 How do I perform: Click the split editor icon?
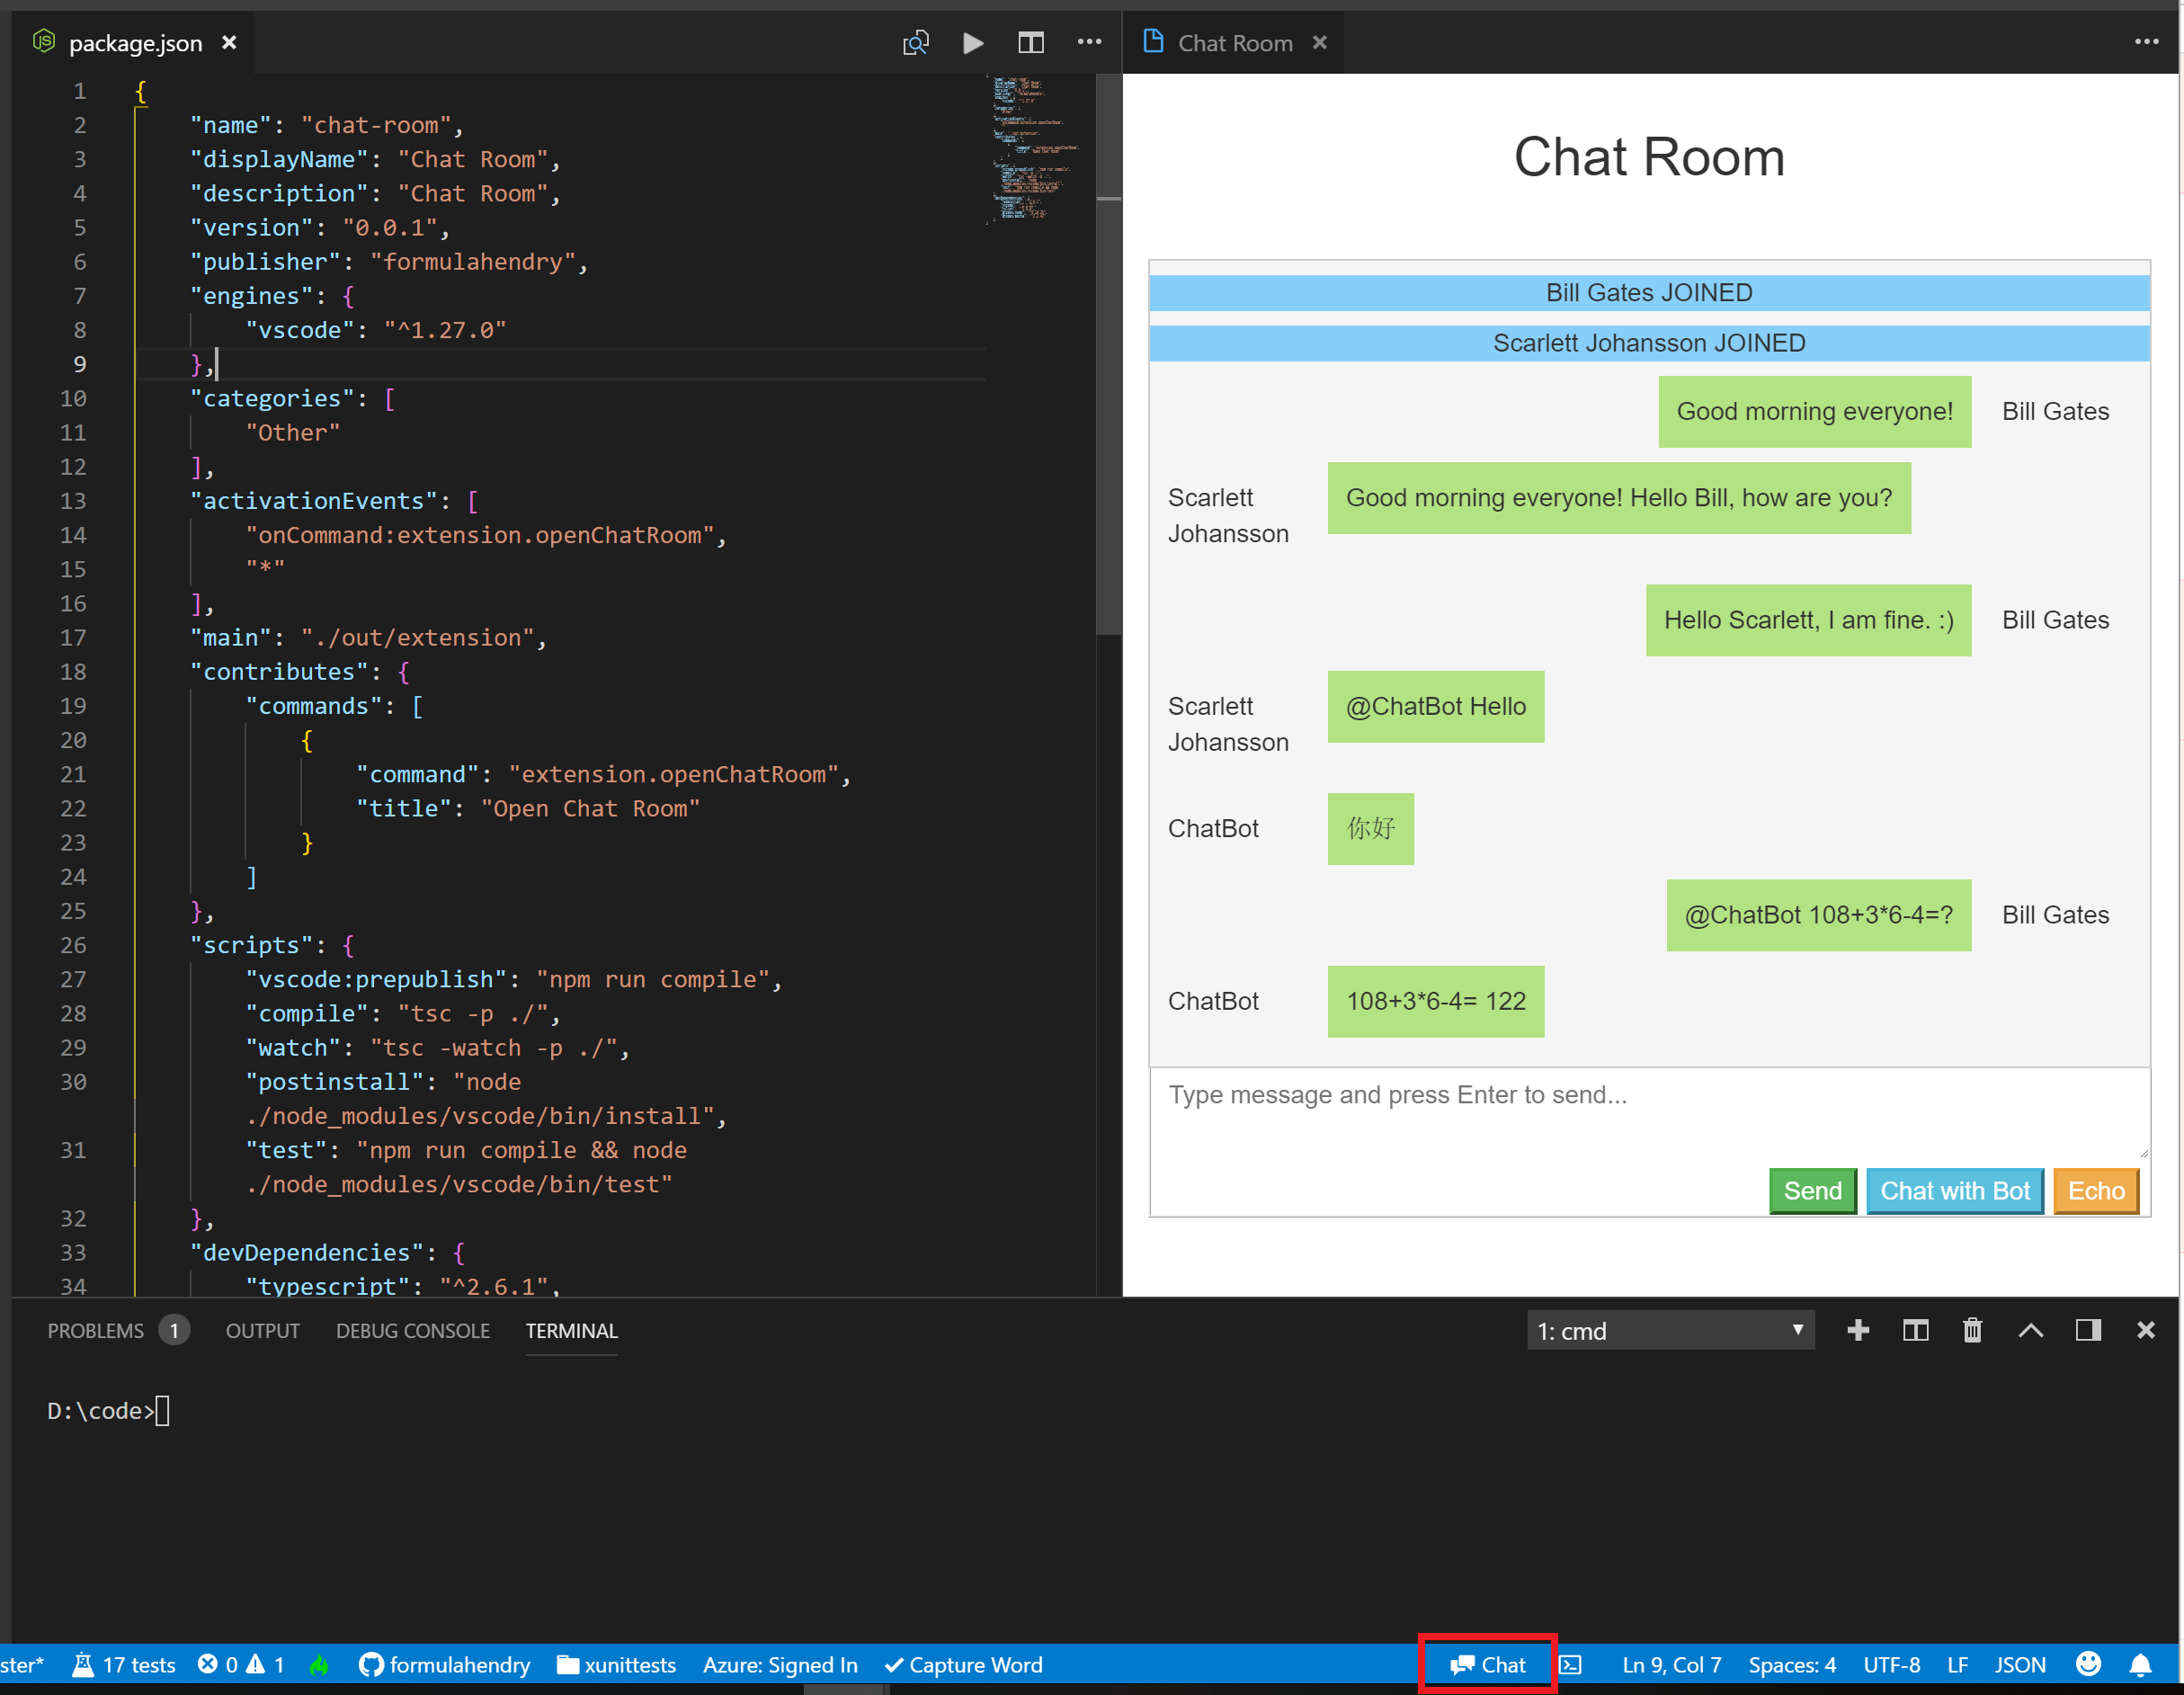(x=1030, y=43)
